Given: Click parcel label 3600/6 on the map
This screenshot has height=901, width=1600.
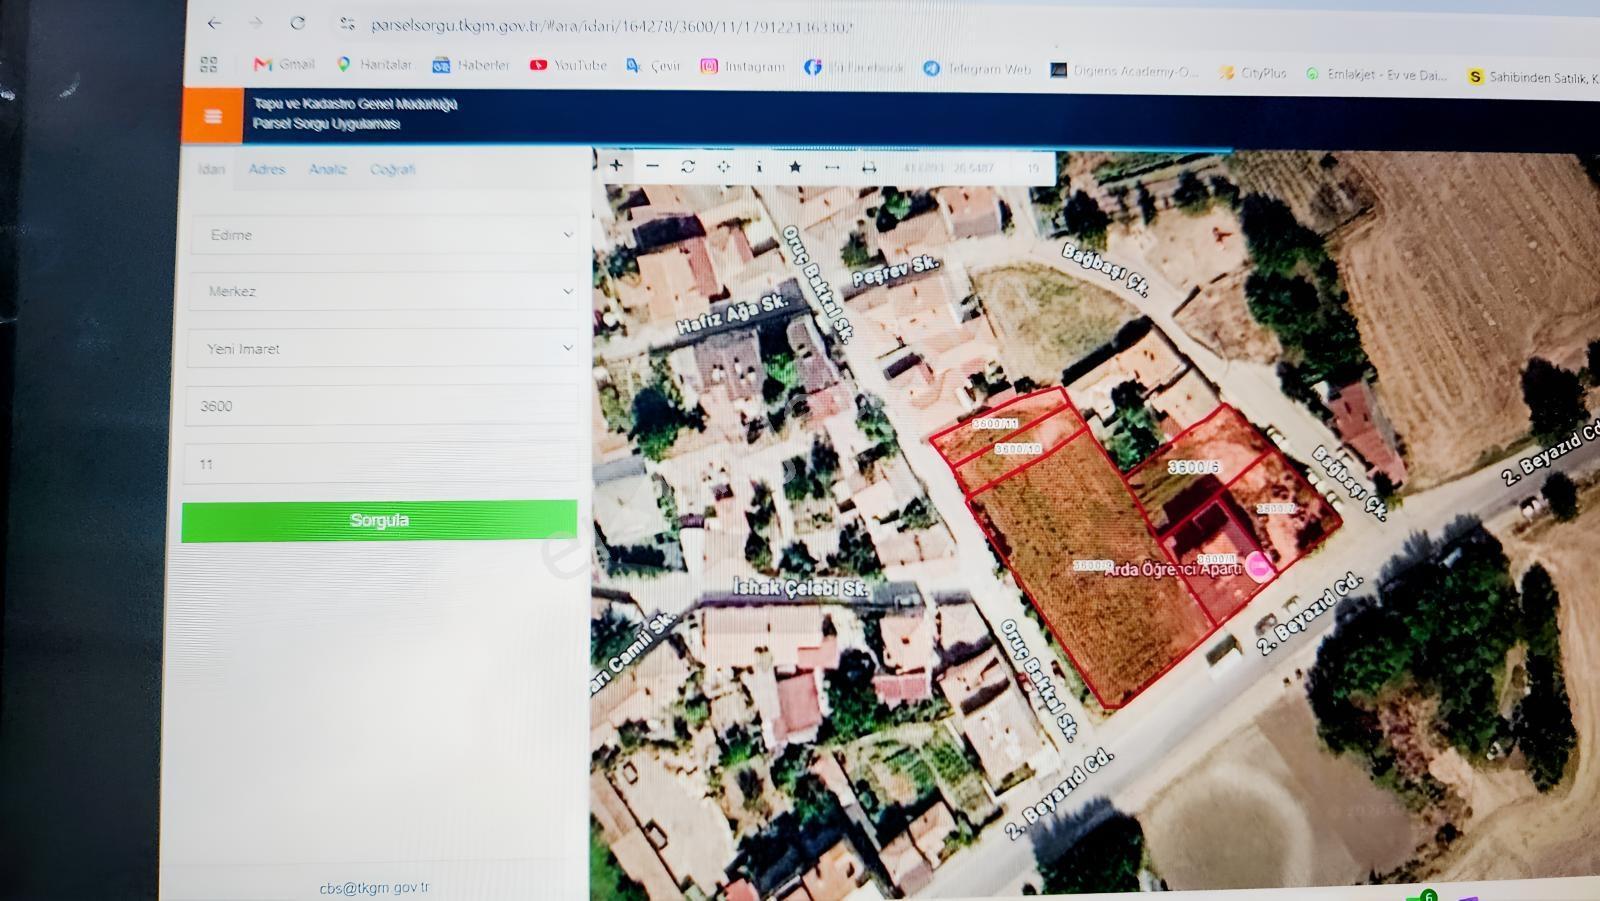Looking at the screenshot, I should click(1194, 467).
